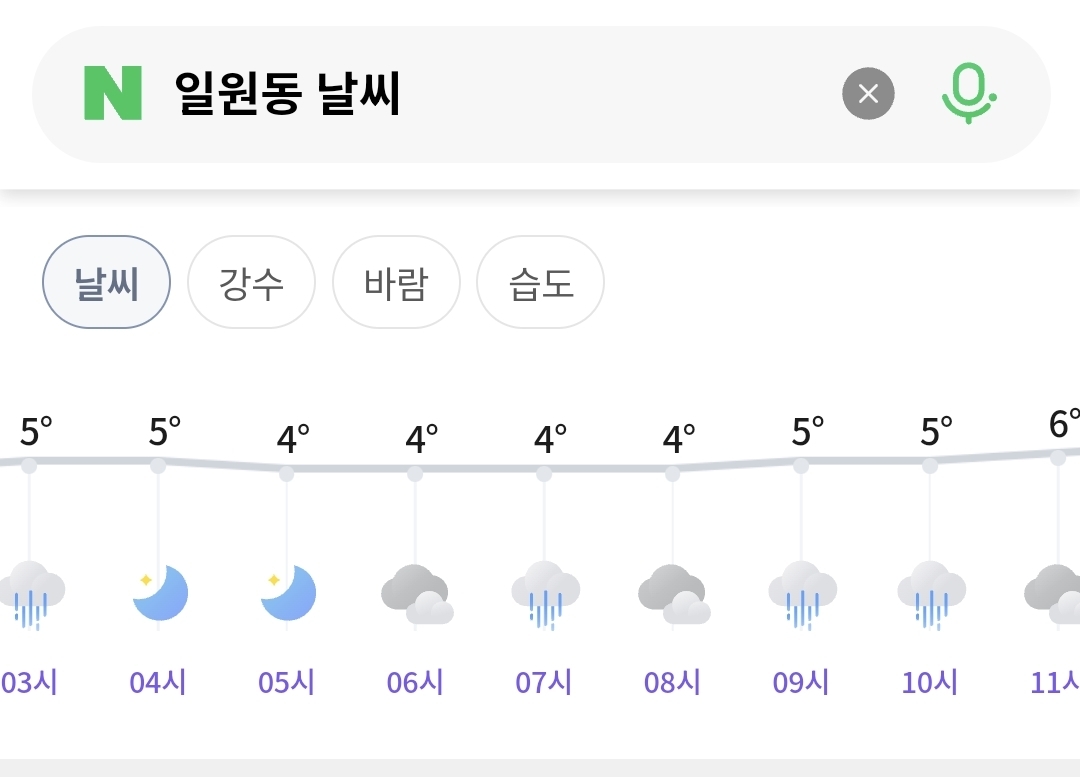The width and height of the screenshot is (1080, 777).
Task: Click the rain cloud icon at 09시
Action: [x=802, y=594]
